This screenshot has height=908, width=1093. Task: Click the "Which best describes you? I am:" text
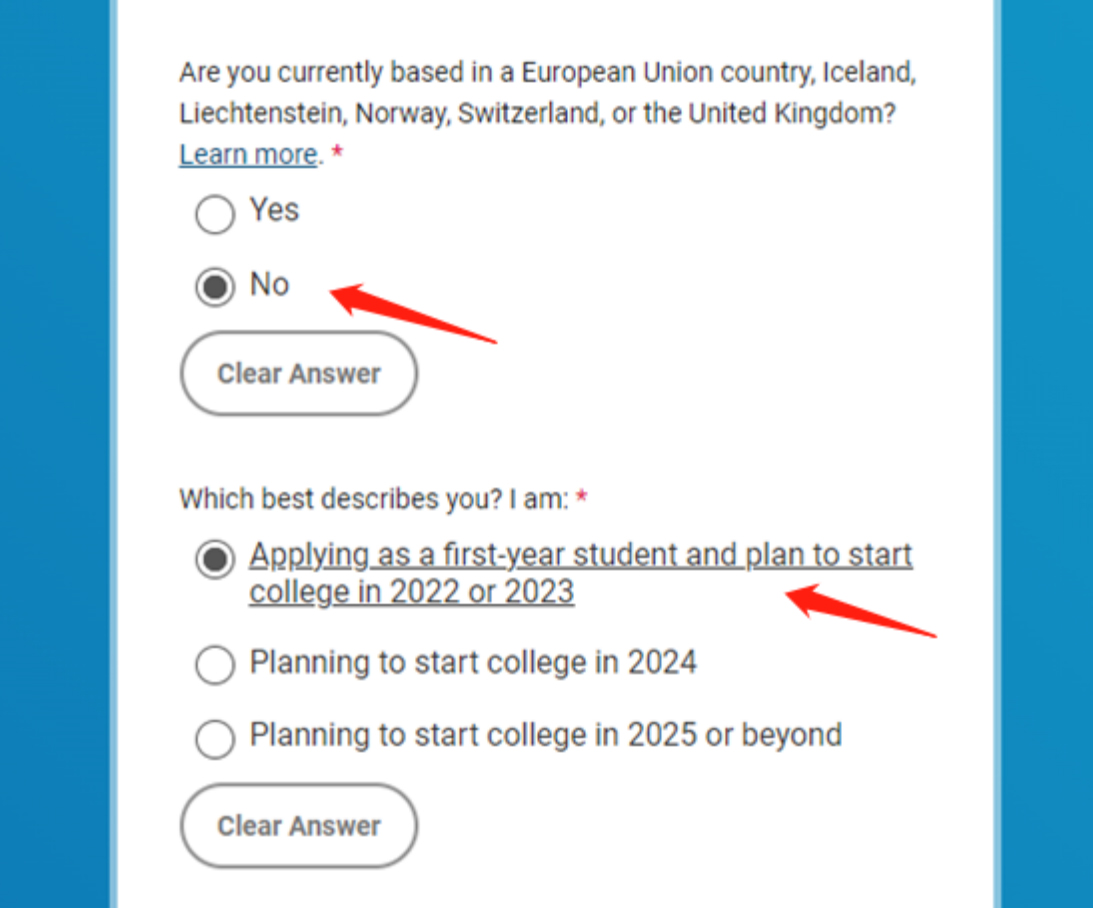(x=373, y=498)
